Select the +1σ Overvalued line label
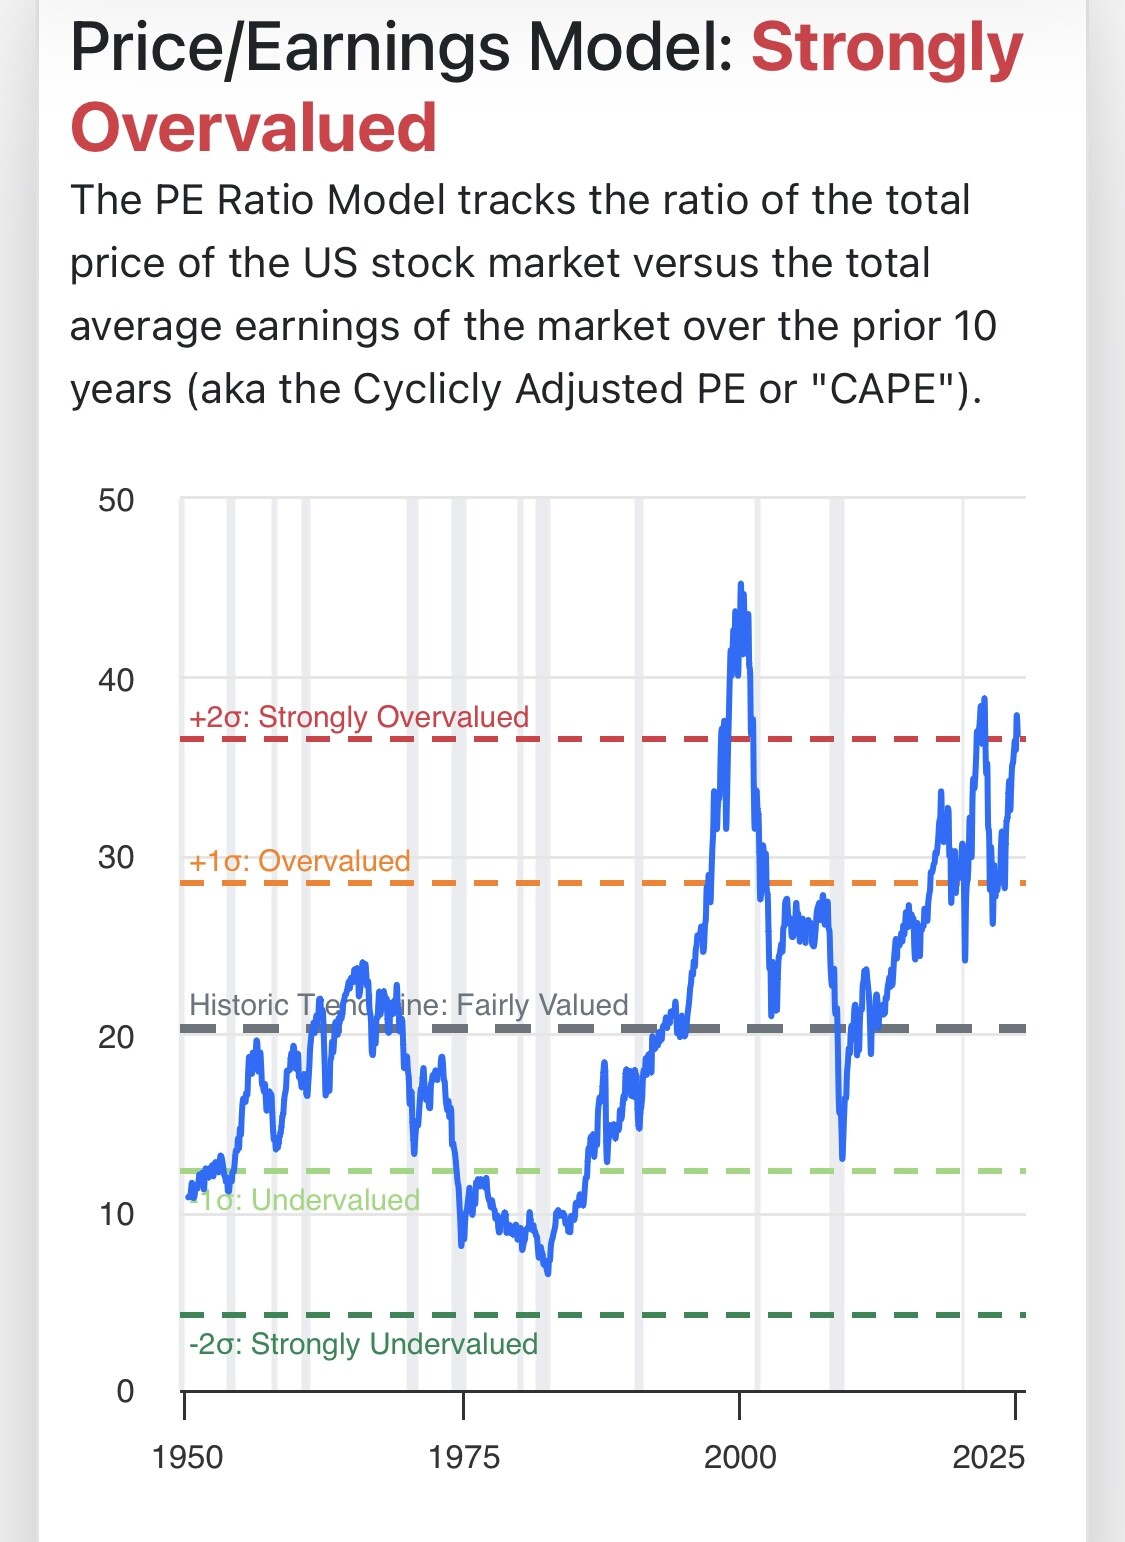Screen dimensions: 1125x1542 click(300, 861)
